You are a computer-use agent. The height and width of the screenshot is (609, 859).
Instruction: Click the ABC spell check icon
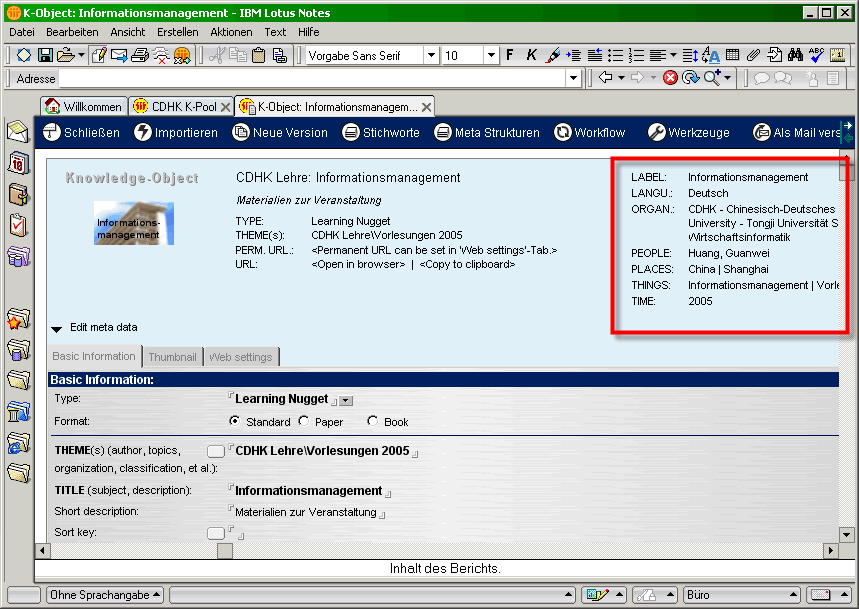[x=816, y=55]
